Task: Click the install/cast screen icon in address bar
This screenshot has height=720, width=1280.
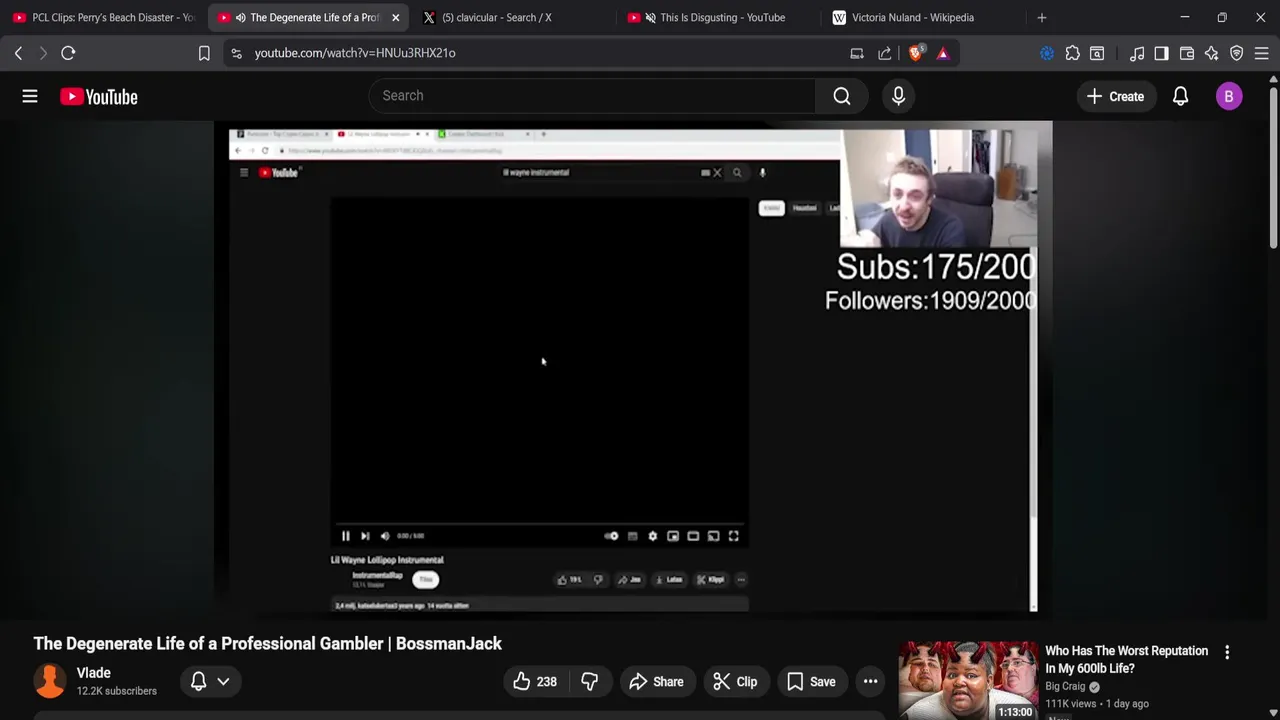Action: pyautogui.click(x=857, y=53)
